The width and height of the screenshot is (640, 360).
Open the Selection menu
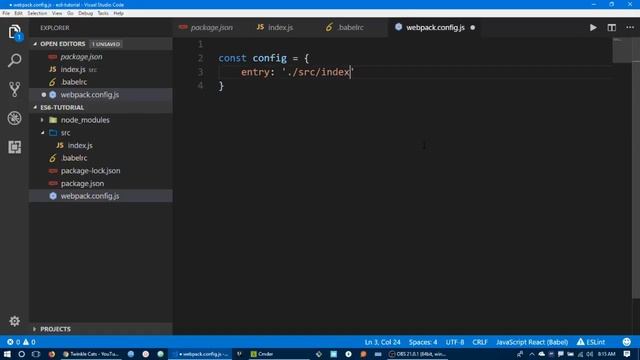(x=37, y=13)
